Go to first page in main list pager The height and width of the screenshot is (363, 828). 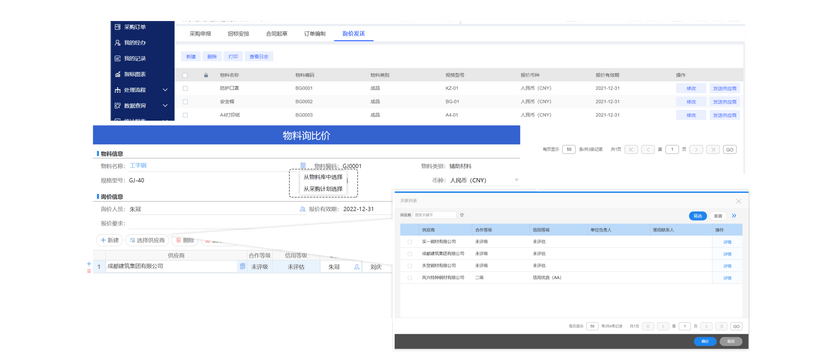[x=631, y=150]
